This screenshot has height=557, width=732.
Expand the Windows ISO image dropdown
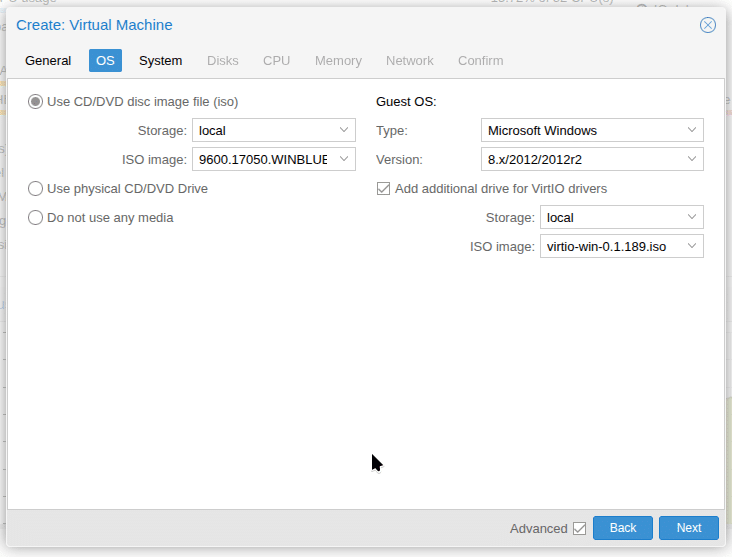[x=344, y=159]
